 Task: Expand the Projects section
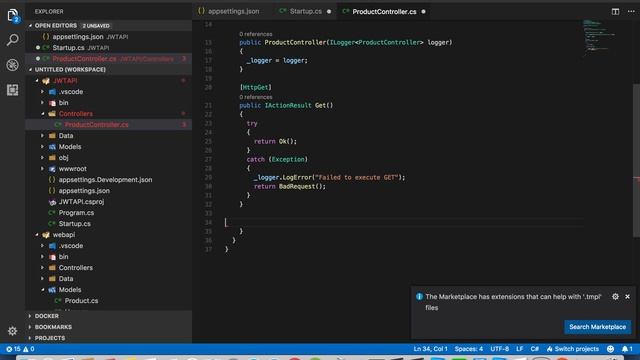click(109, 338)
